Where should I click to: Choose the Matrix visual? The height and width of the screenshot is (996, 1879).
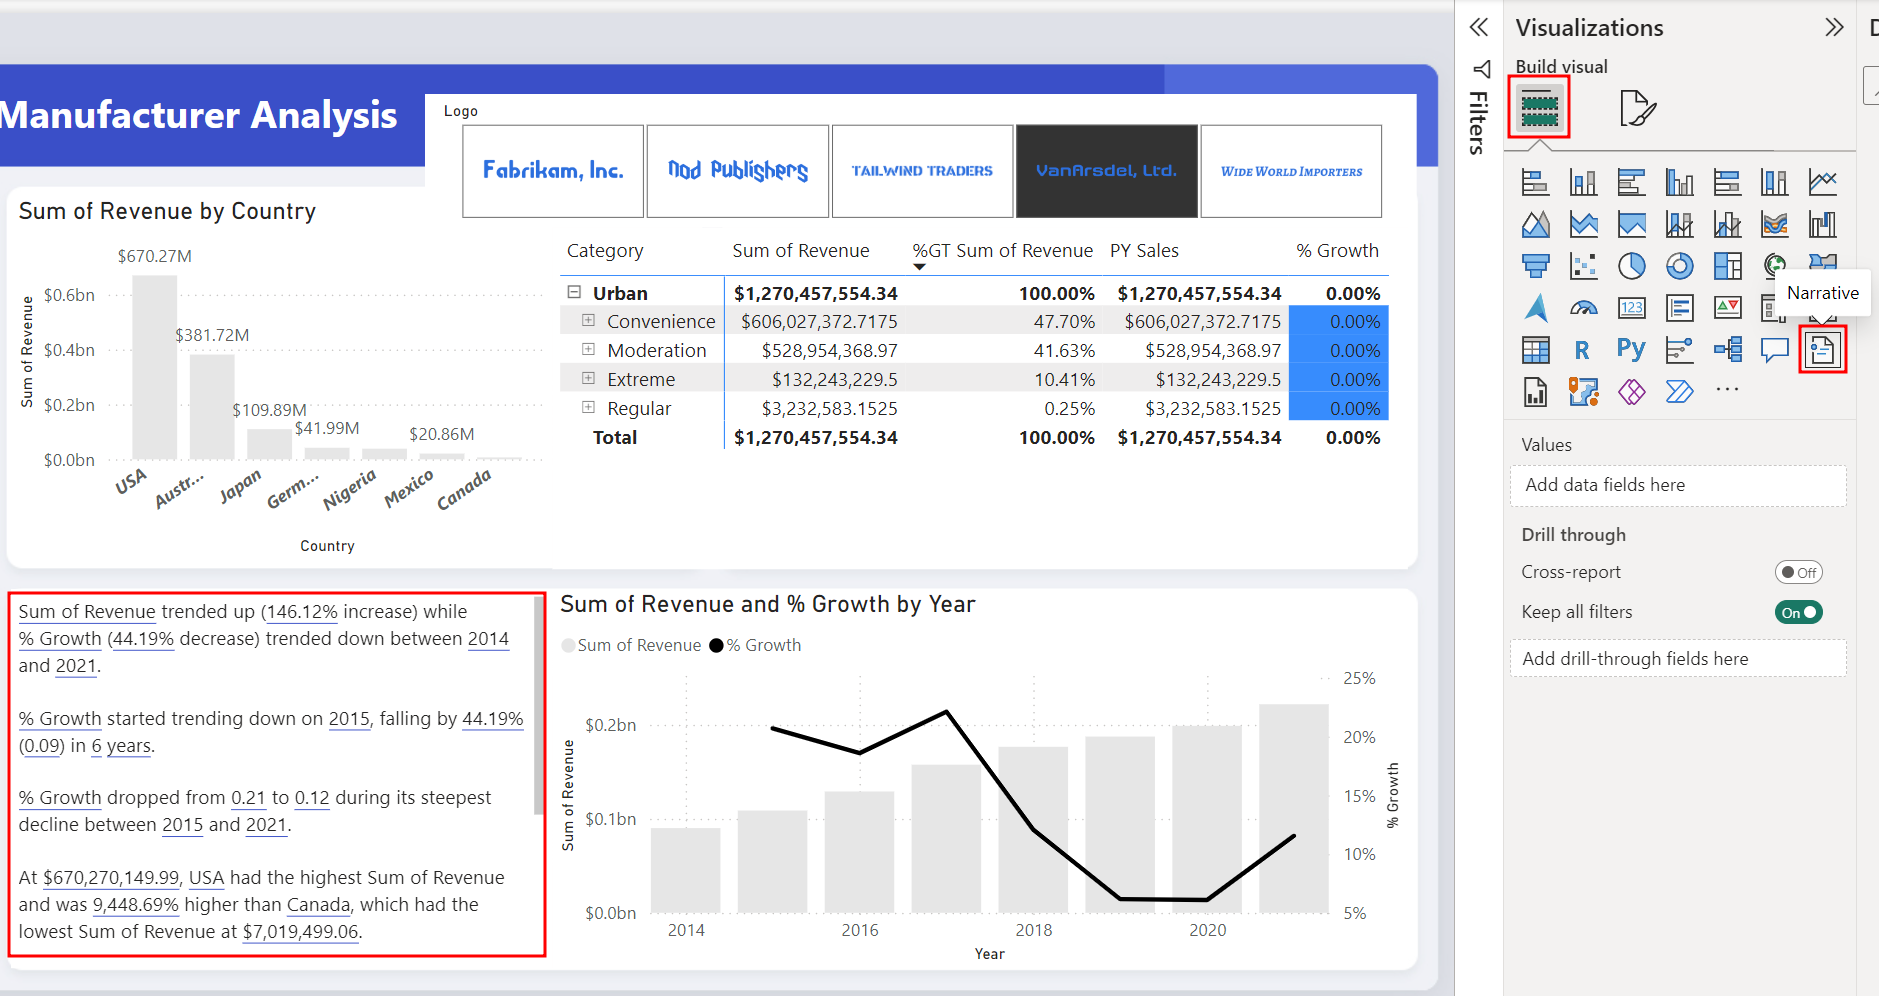1535,350
